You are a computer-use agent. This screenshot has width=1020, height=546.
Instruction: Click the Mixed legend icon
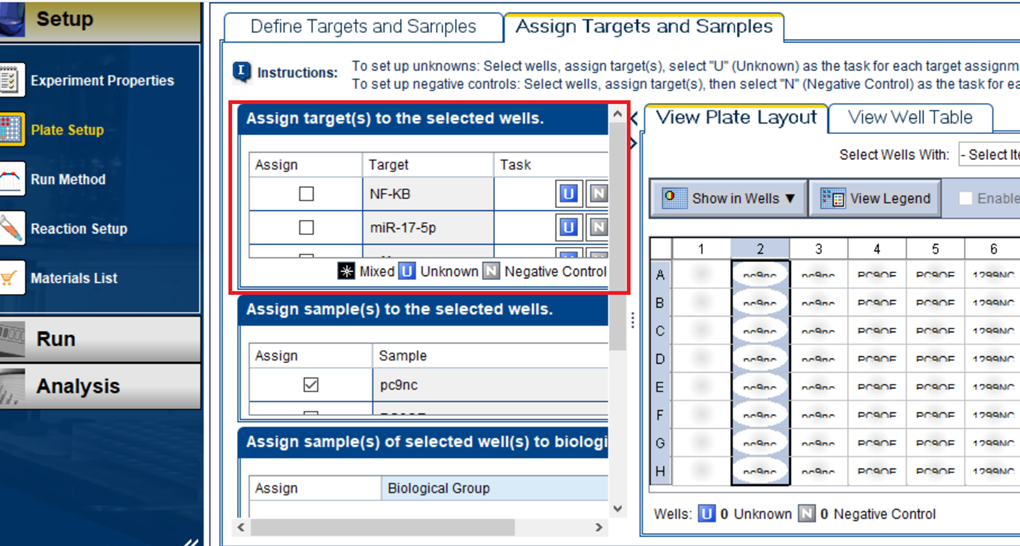tap(346, 271)
